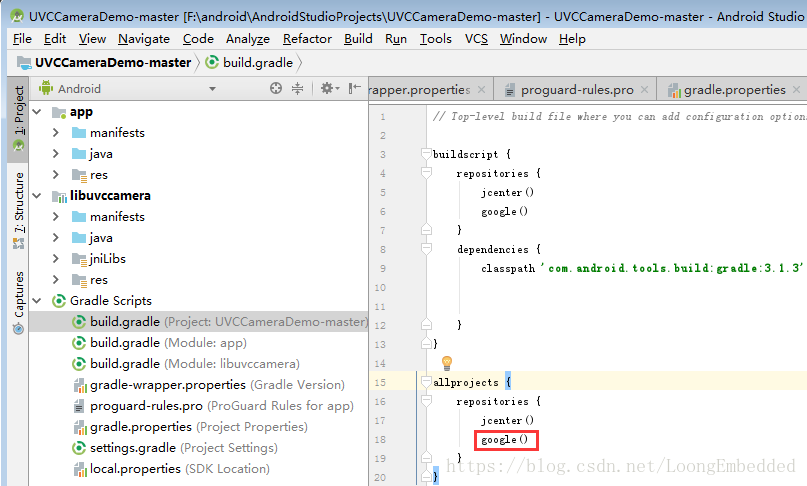Click the comment text on line 1
Image resolution: width=807 pixels, height=486 pixels.
(620, 116)
